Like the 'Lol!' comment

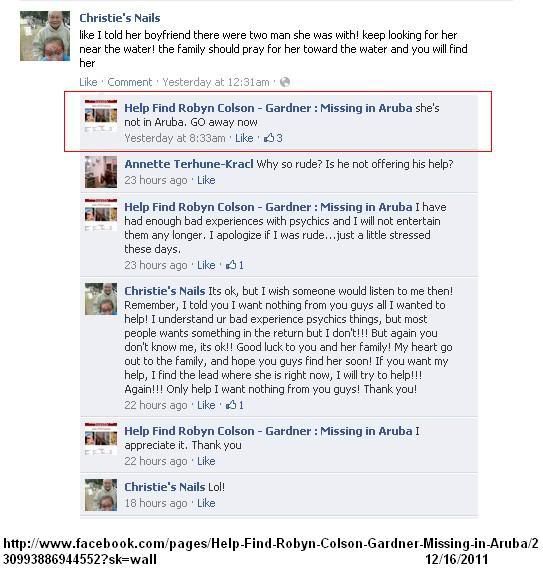coord(206,503)
